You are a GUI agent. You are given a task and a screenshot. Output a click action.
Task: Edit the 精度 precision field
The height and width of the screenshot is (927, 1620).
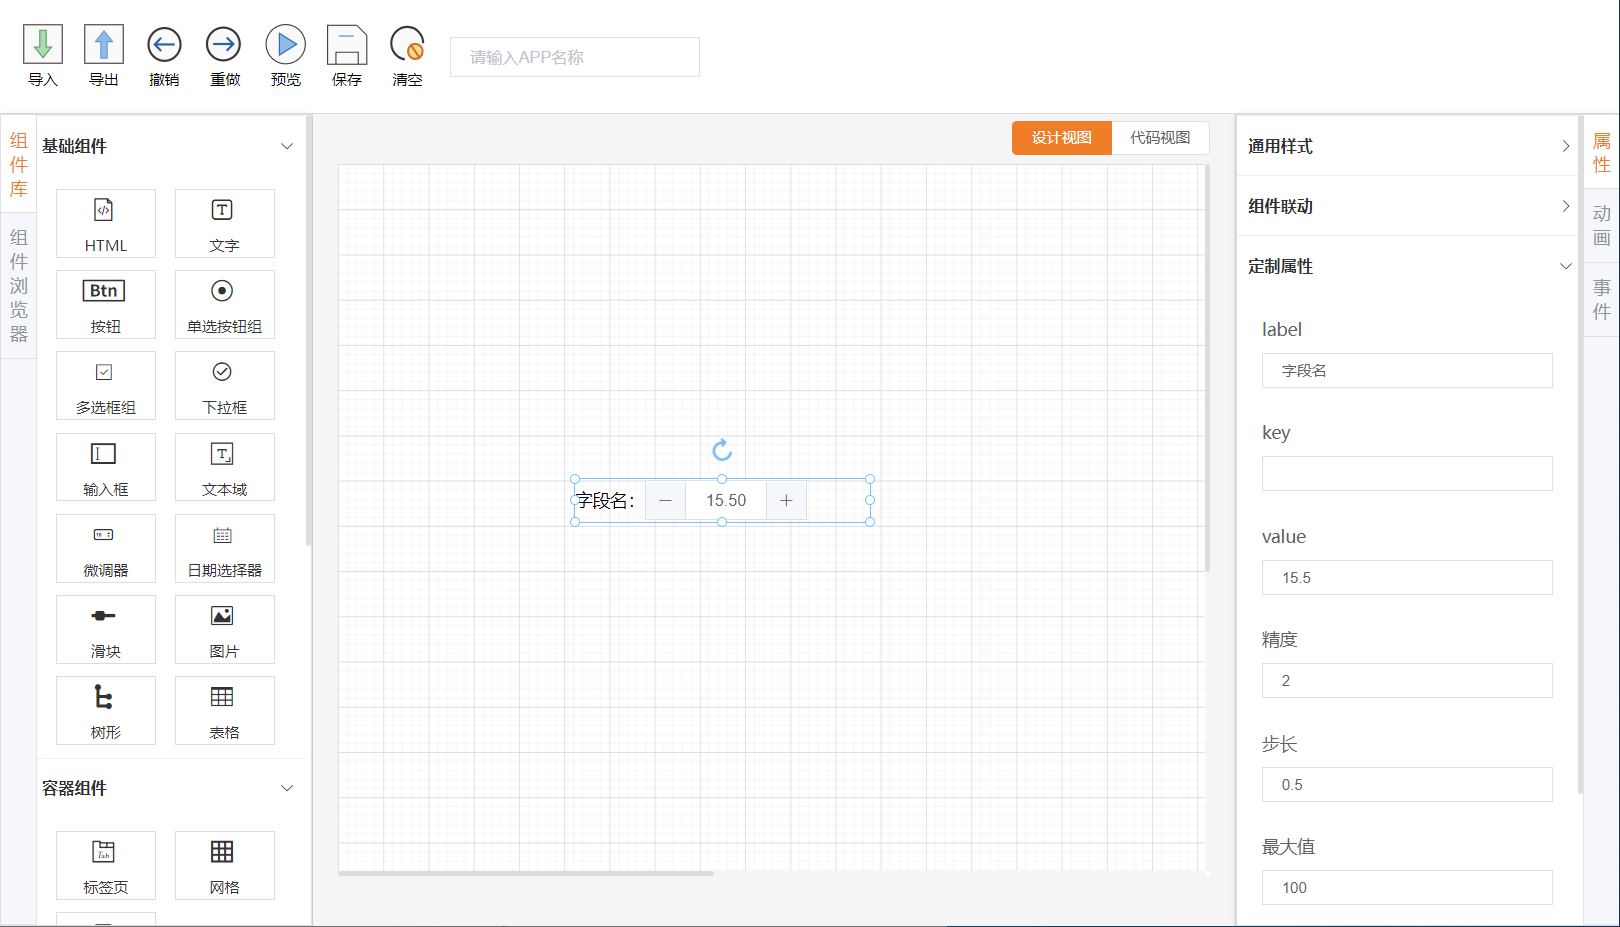pos(1407,680)
